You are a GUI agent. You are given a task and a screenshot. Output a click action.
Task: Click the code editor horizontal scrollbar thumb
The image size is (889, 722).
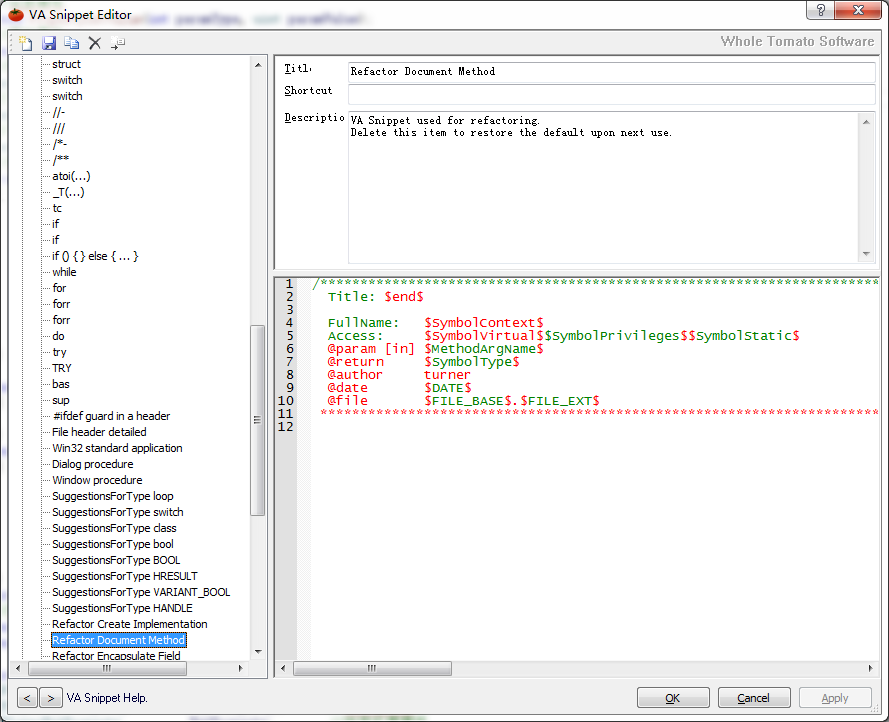[372, 668]
